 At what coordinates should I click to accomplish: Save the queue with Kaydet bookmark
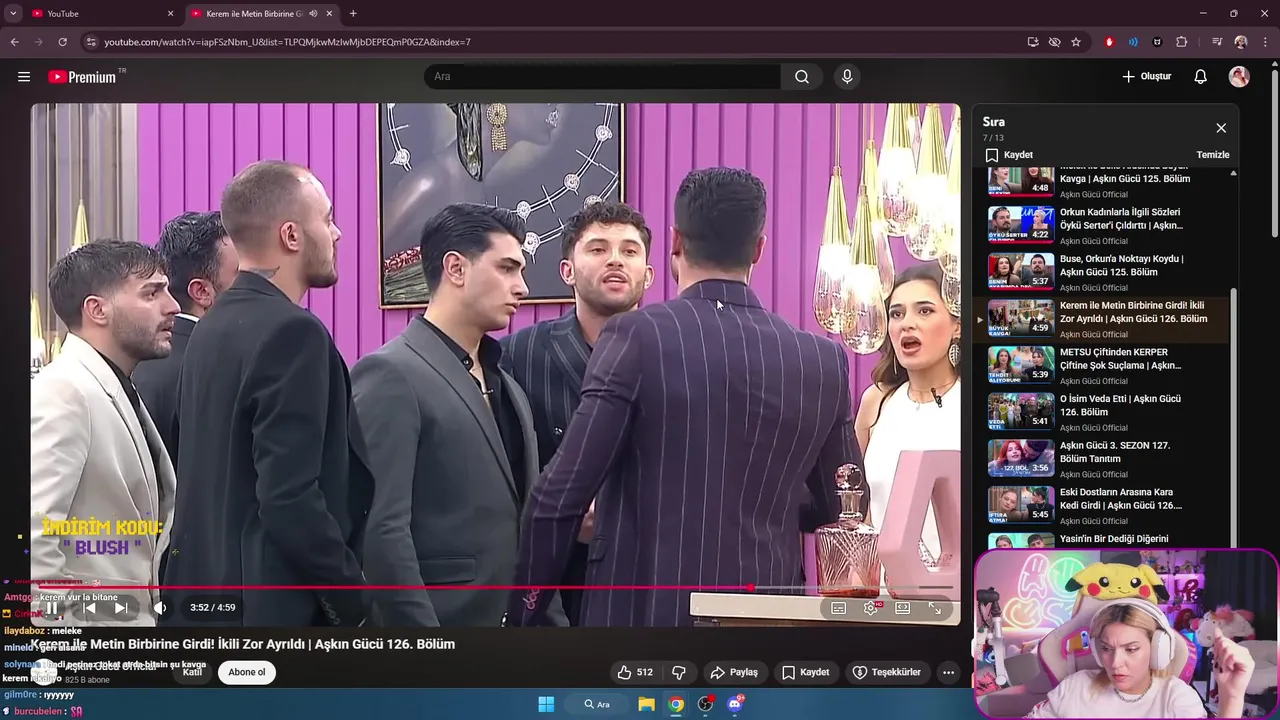point(1009,155)
